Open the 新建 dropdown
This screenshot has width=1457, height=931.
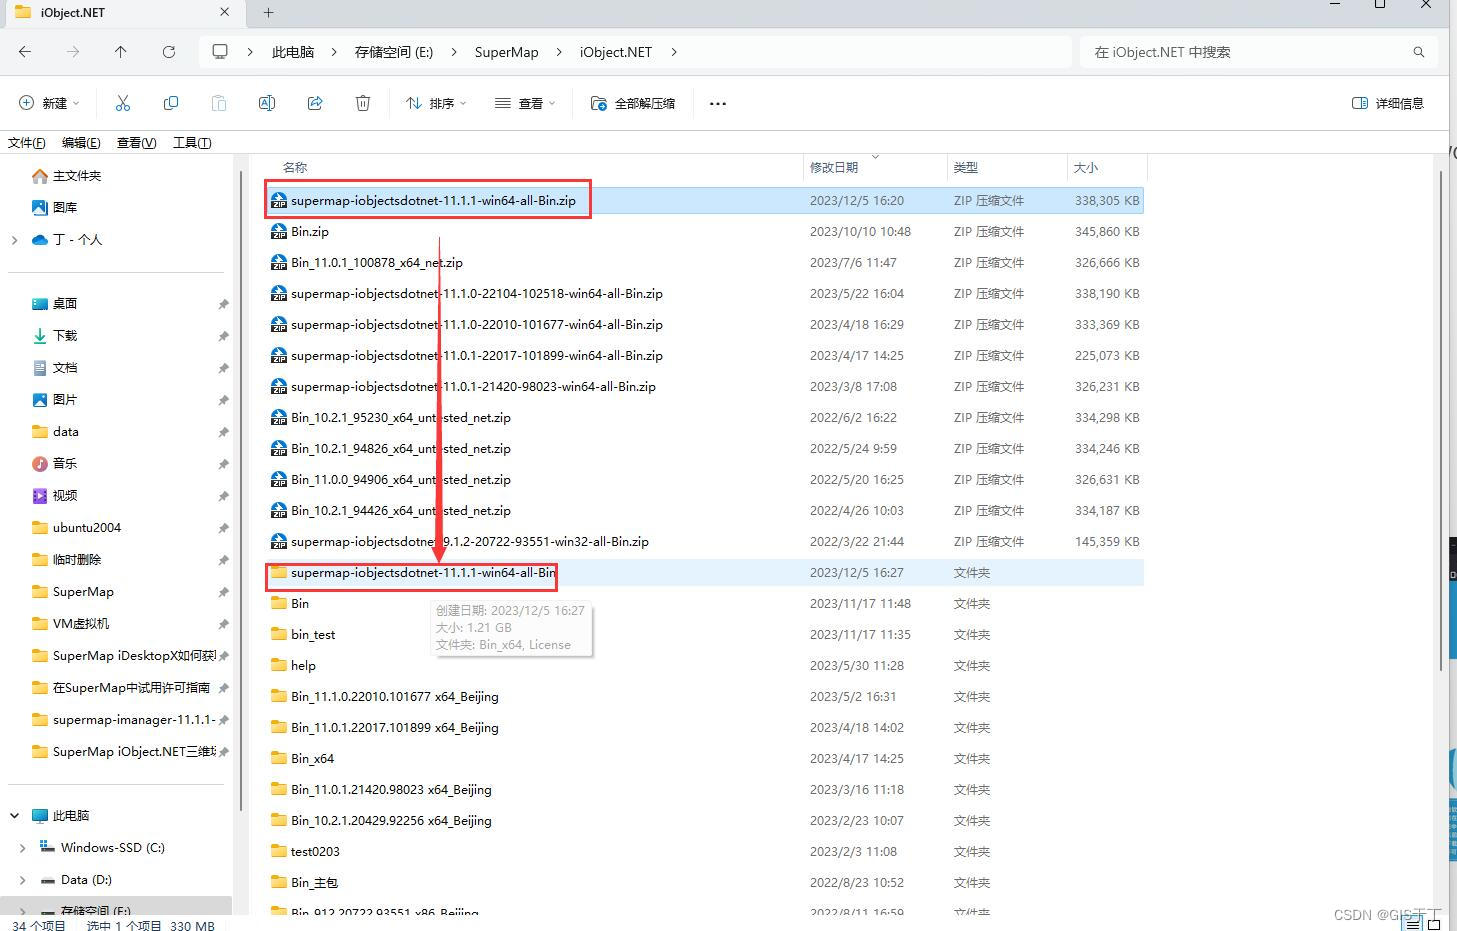pyautogui.click(x=49, y=103)
